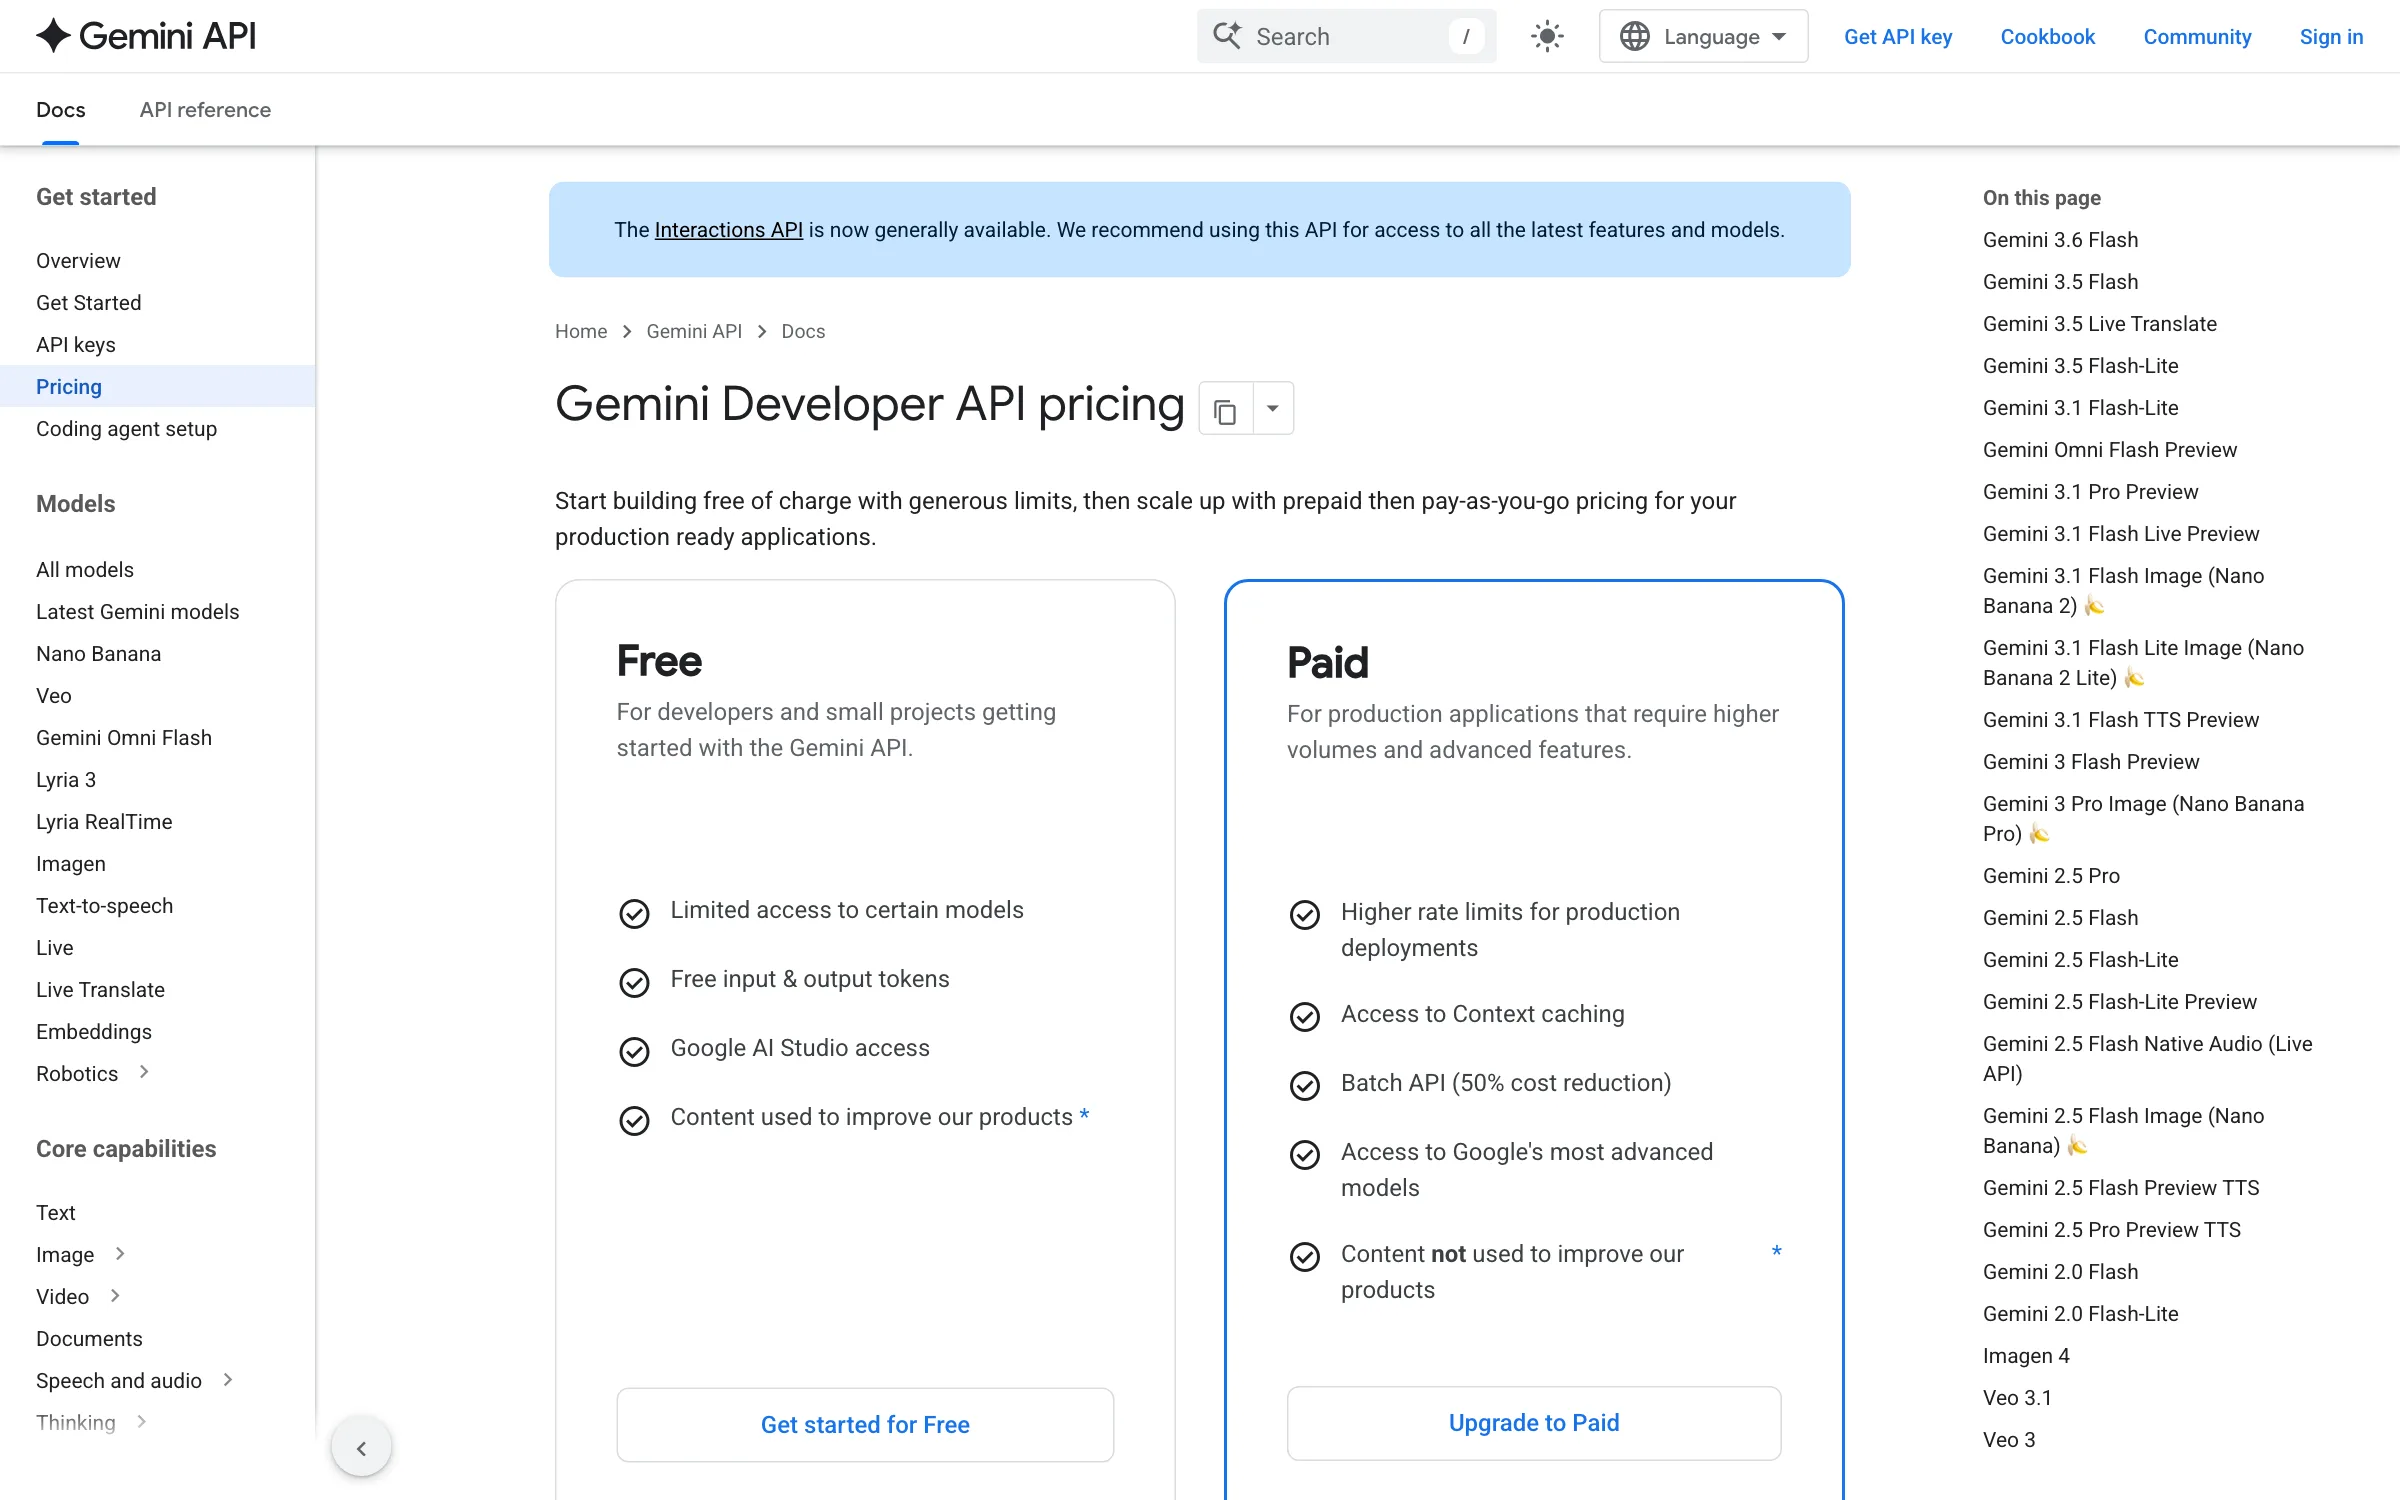Screen dimensions: 2400x1500
Task: Open the Interactions API link in banner
Action: coord(729,230)
